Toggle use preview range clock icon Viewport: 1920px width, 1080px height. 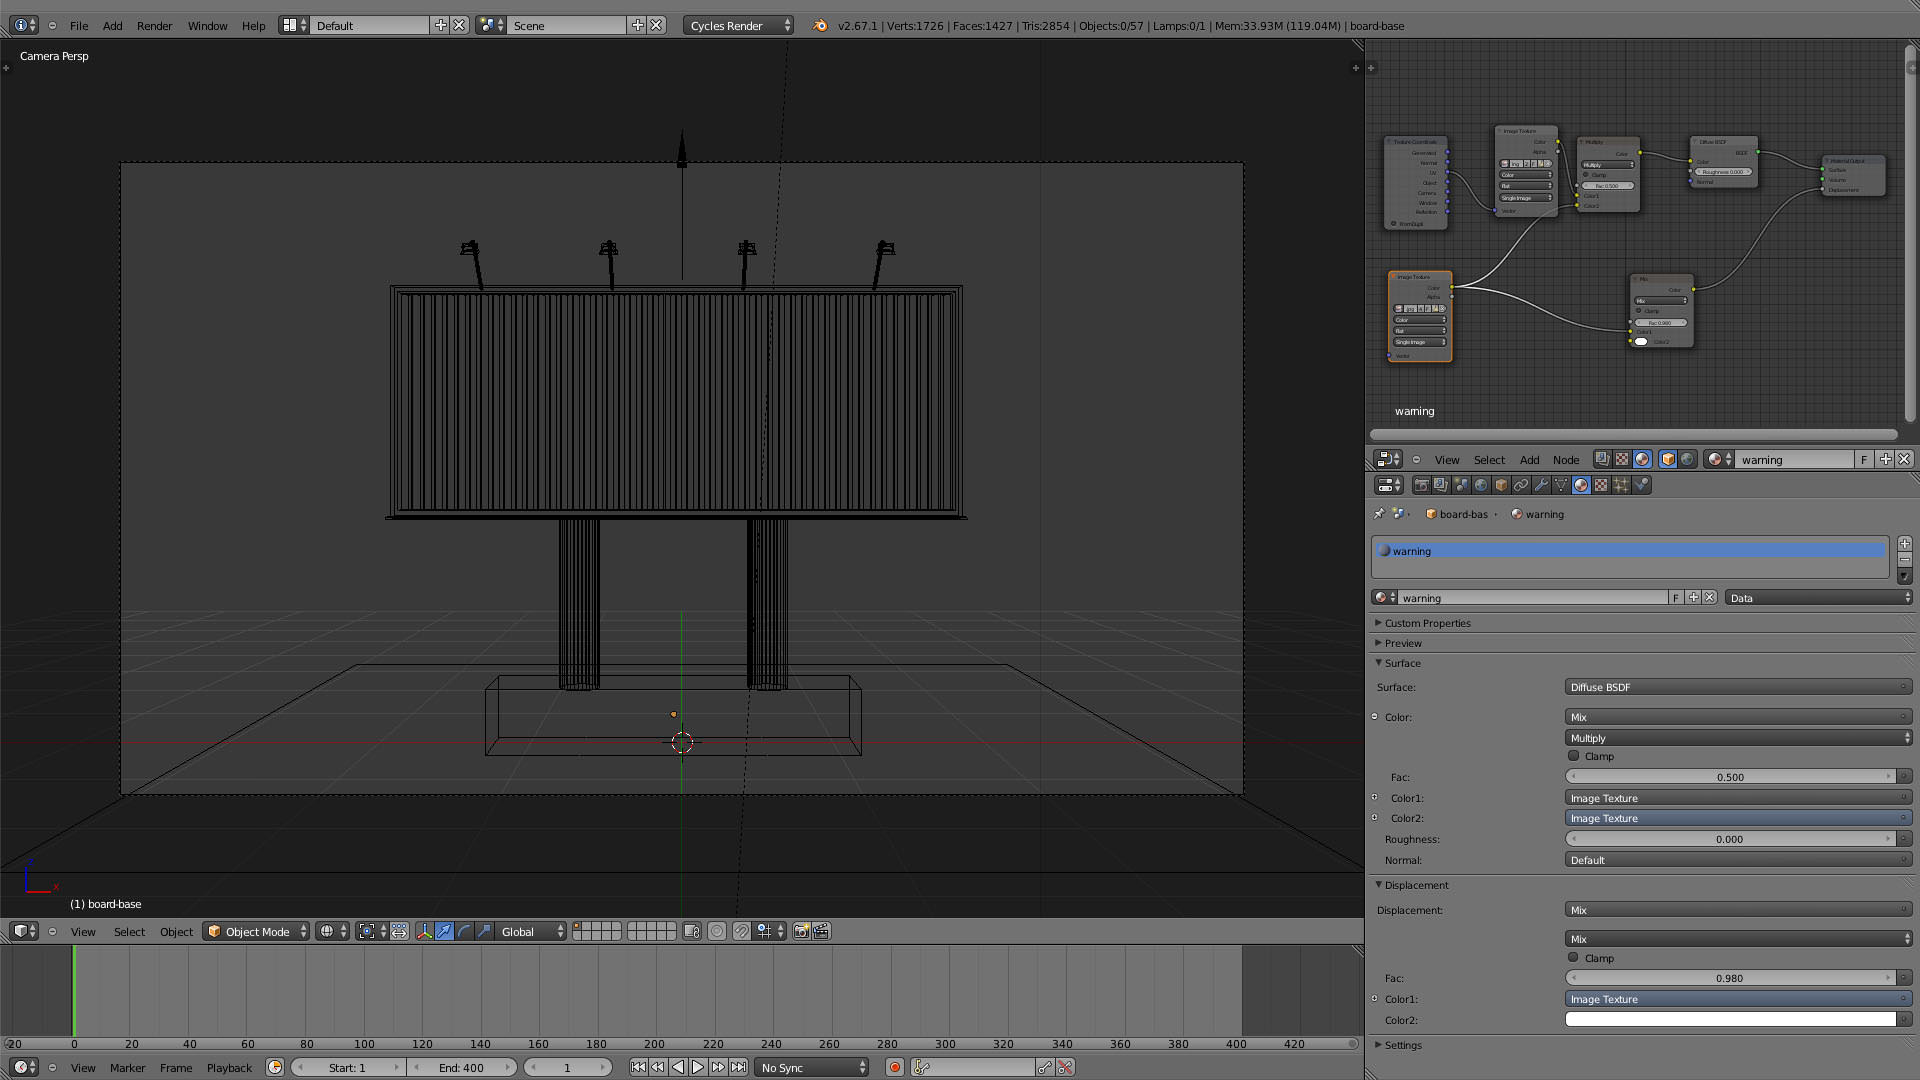pyautogui.click(x=275, y=1067)
